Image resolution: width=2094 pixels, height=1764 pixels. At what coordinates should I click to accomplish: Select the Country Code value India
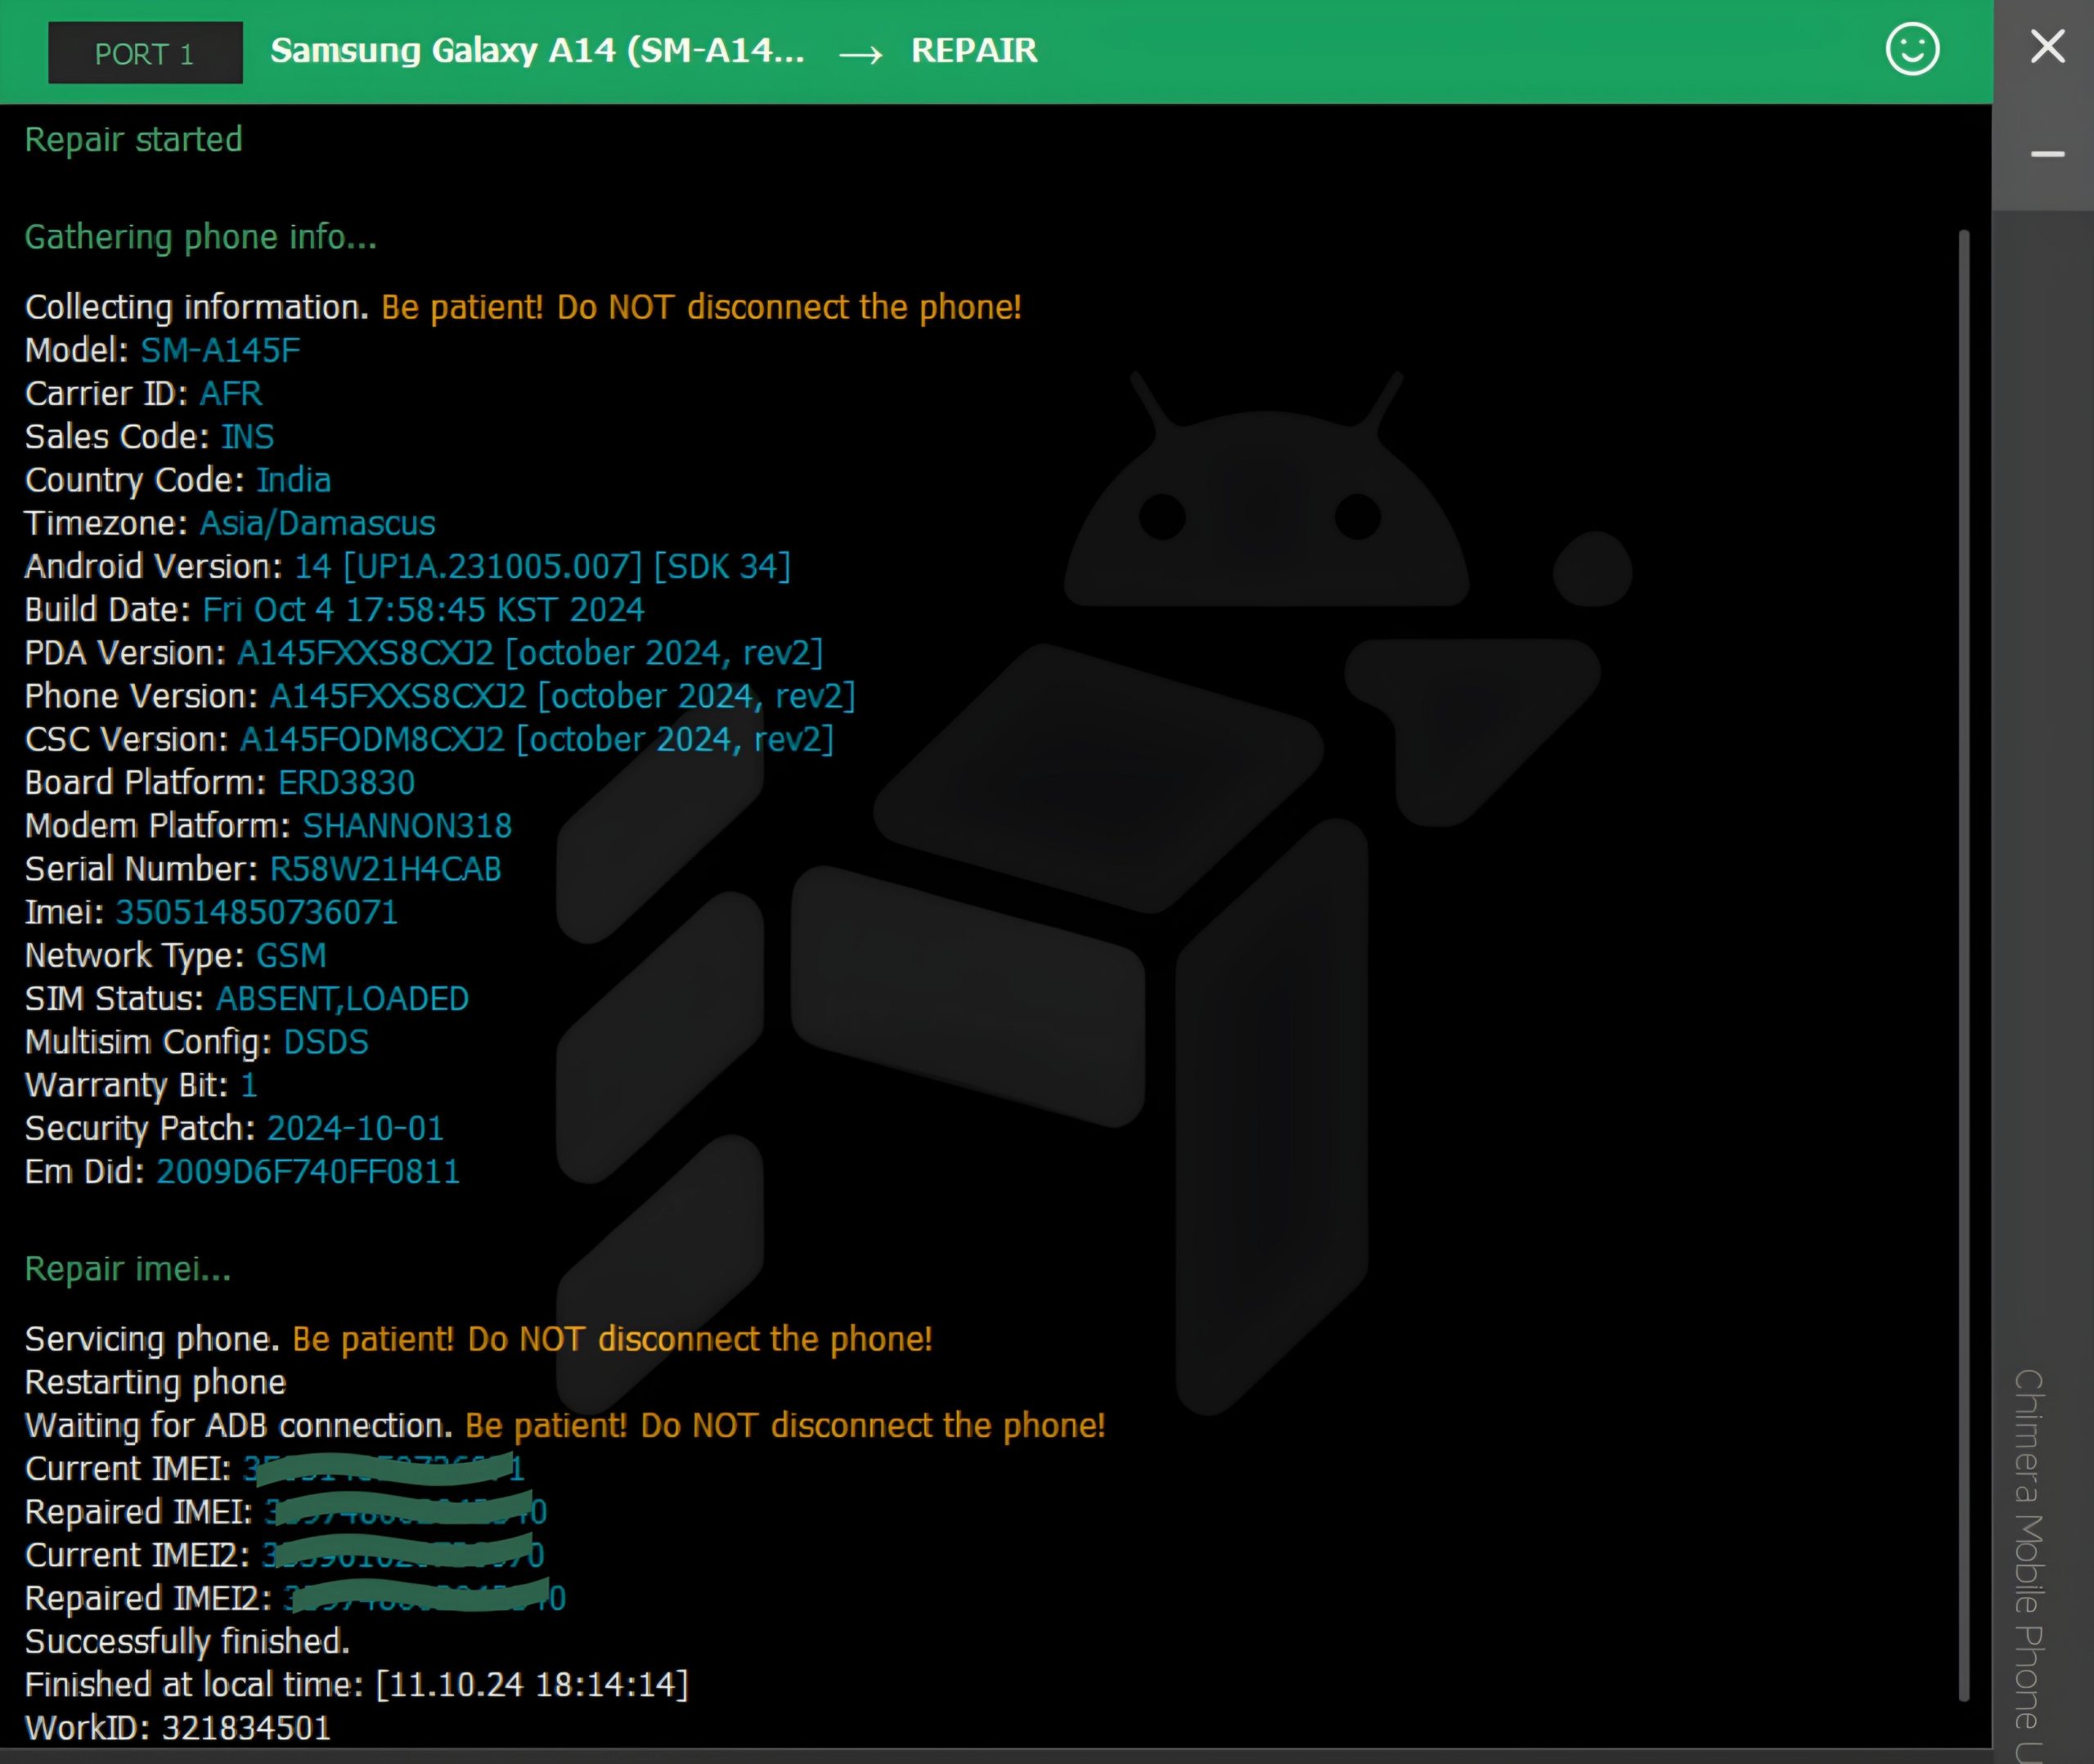[293, 480]
